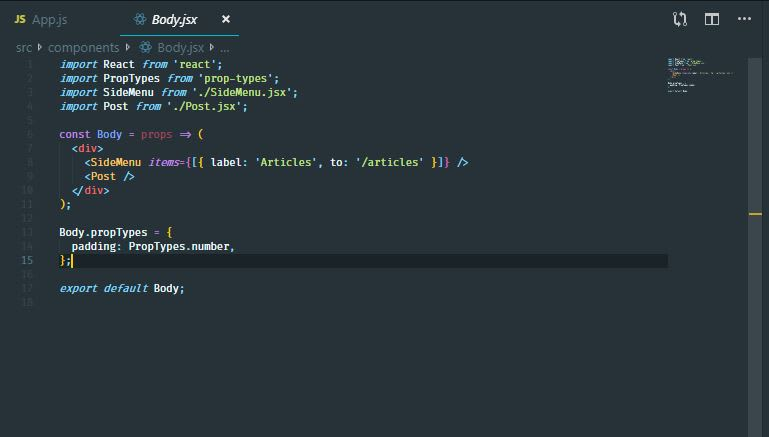
Task: Click the src breadcrumb
Action: (24, 48)
